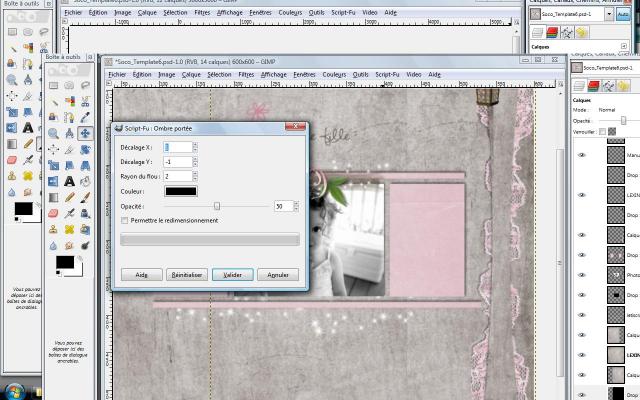
Task: Toggle eye of Drop layer with black thumbnail
Action: (582, 295)
